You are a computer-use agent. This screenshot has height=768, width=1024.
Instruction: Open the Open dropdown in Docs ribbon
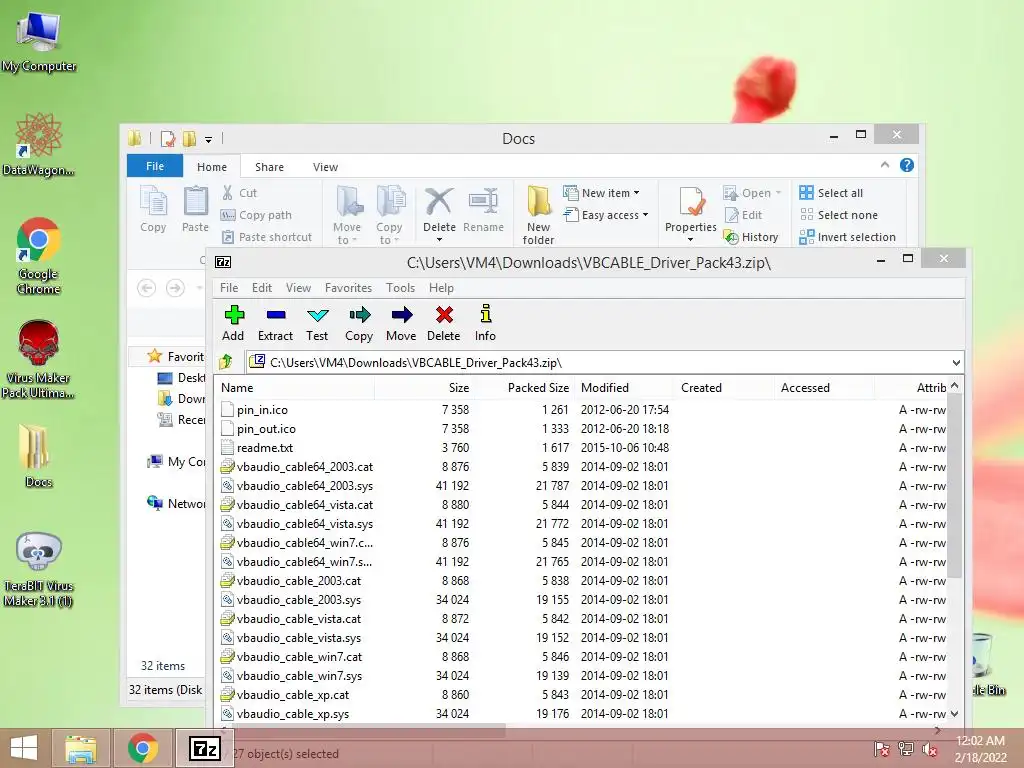[x=752, y=193]
